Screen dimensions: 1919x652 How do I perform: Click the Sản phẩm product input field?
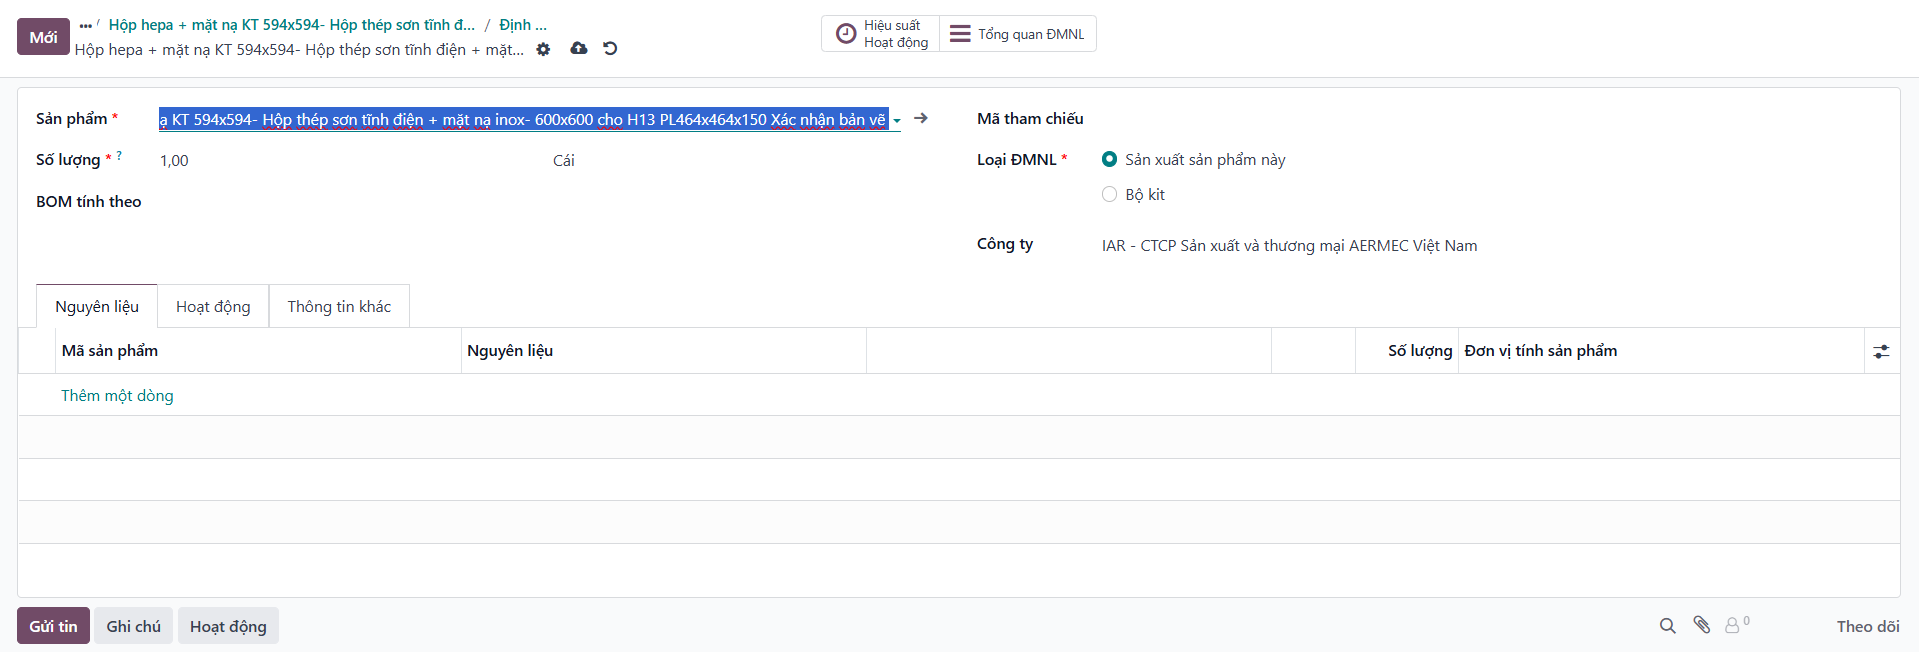point(523,119)
